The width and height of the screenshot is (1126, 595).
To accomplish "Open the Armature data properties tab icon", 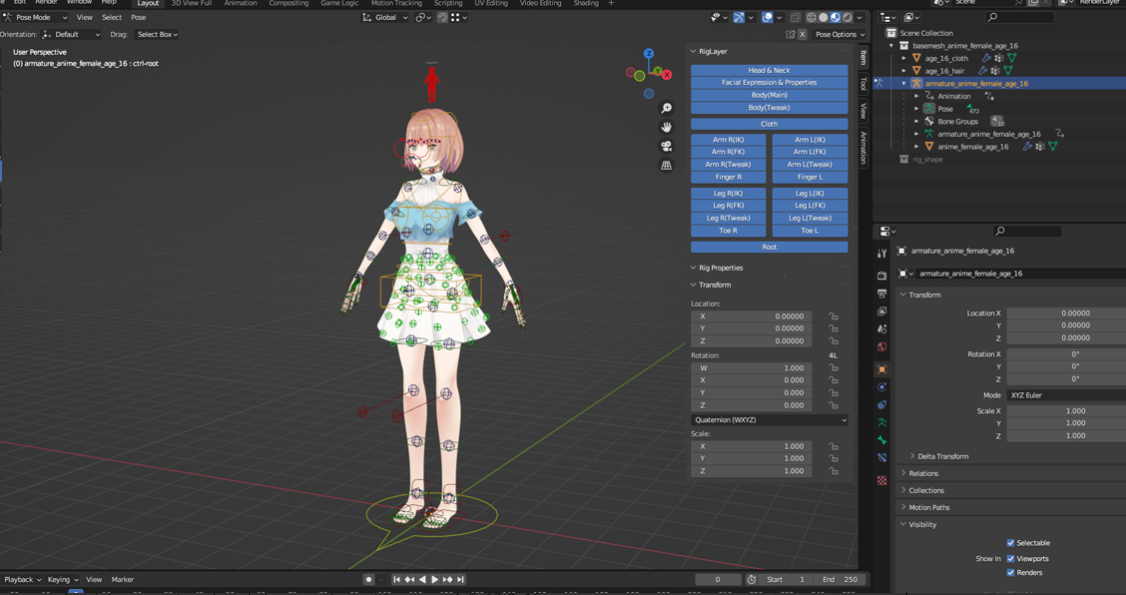I will pos(882,423).
